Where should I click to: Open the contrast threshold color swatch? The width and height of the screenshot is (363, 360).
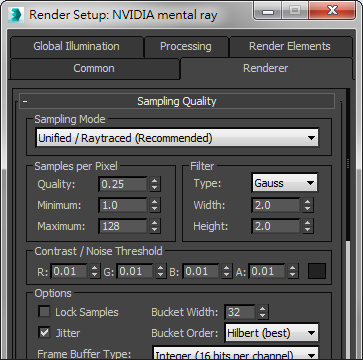[x=317, y=271]
